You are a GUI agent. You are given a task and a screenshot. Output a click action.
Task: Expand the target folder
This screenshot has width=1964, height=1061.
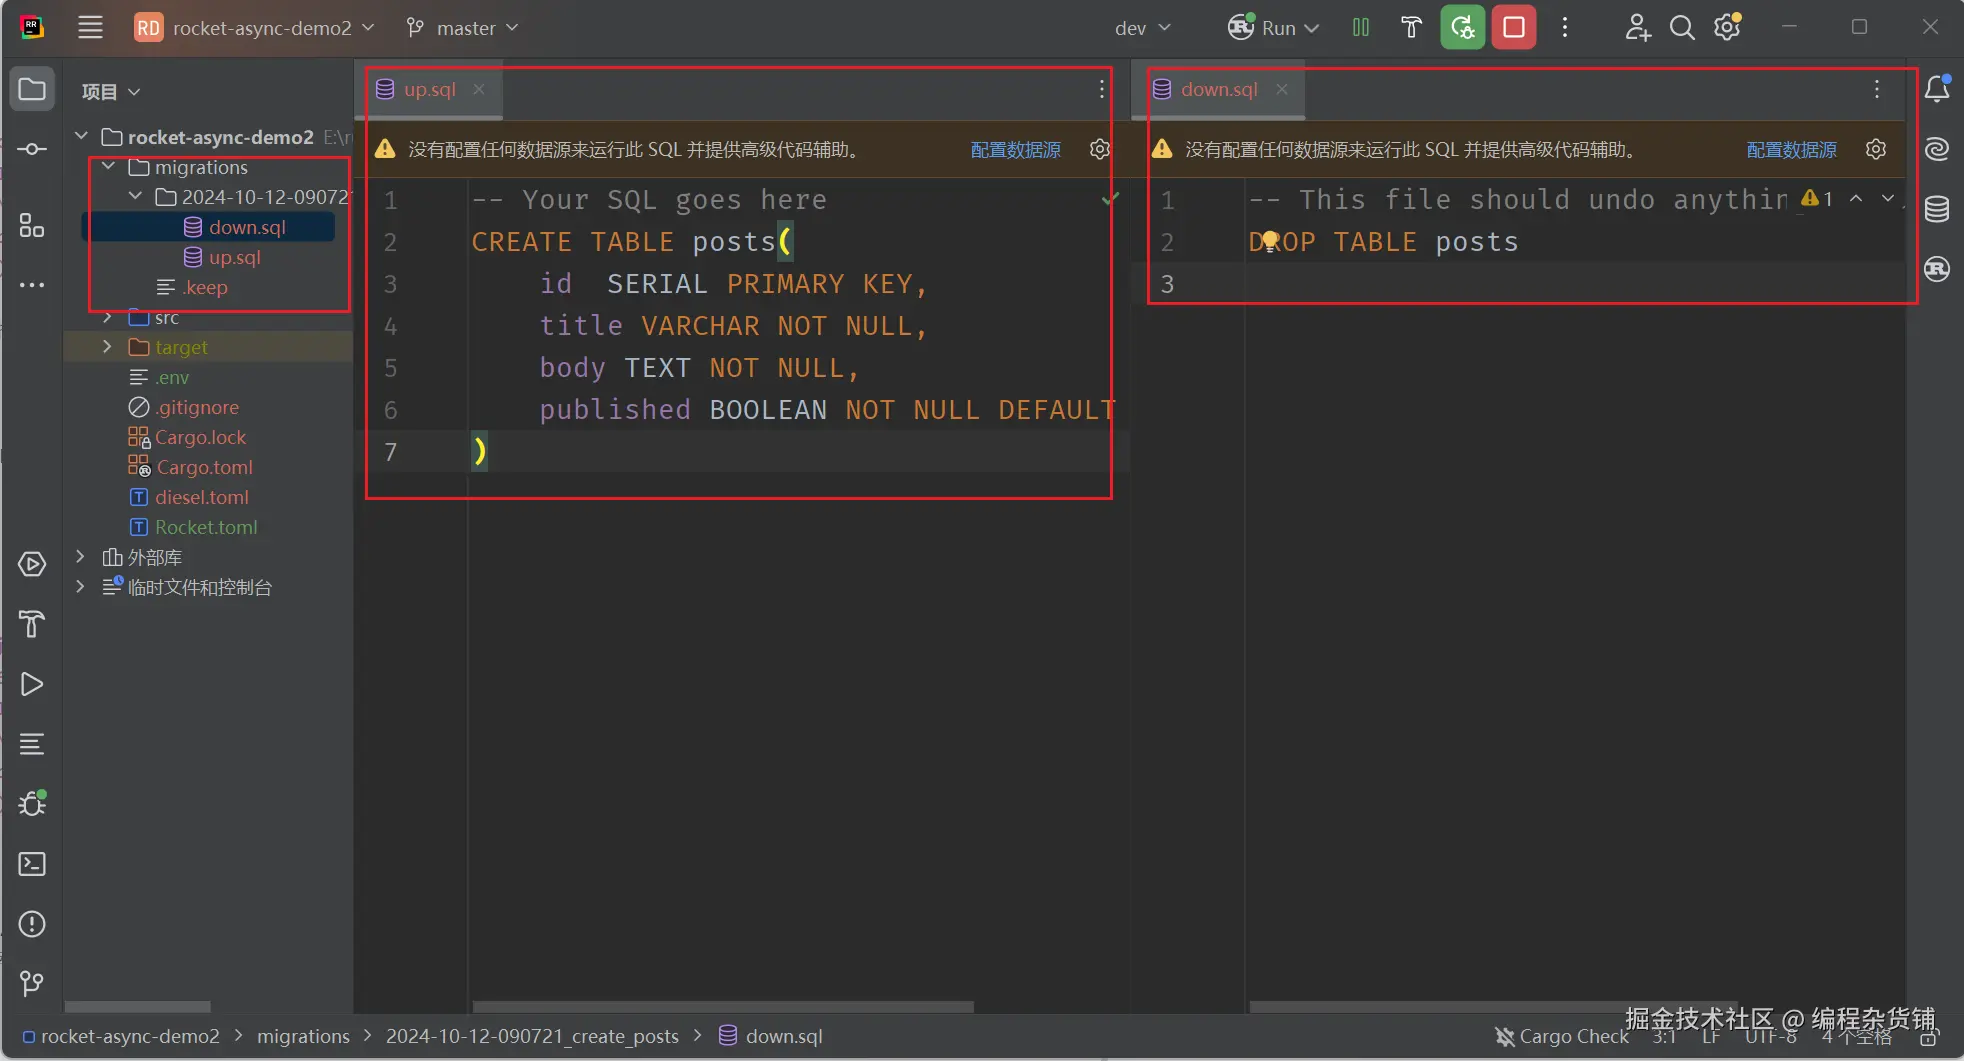108,347
